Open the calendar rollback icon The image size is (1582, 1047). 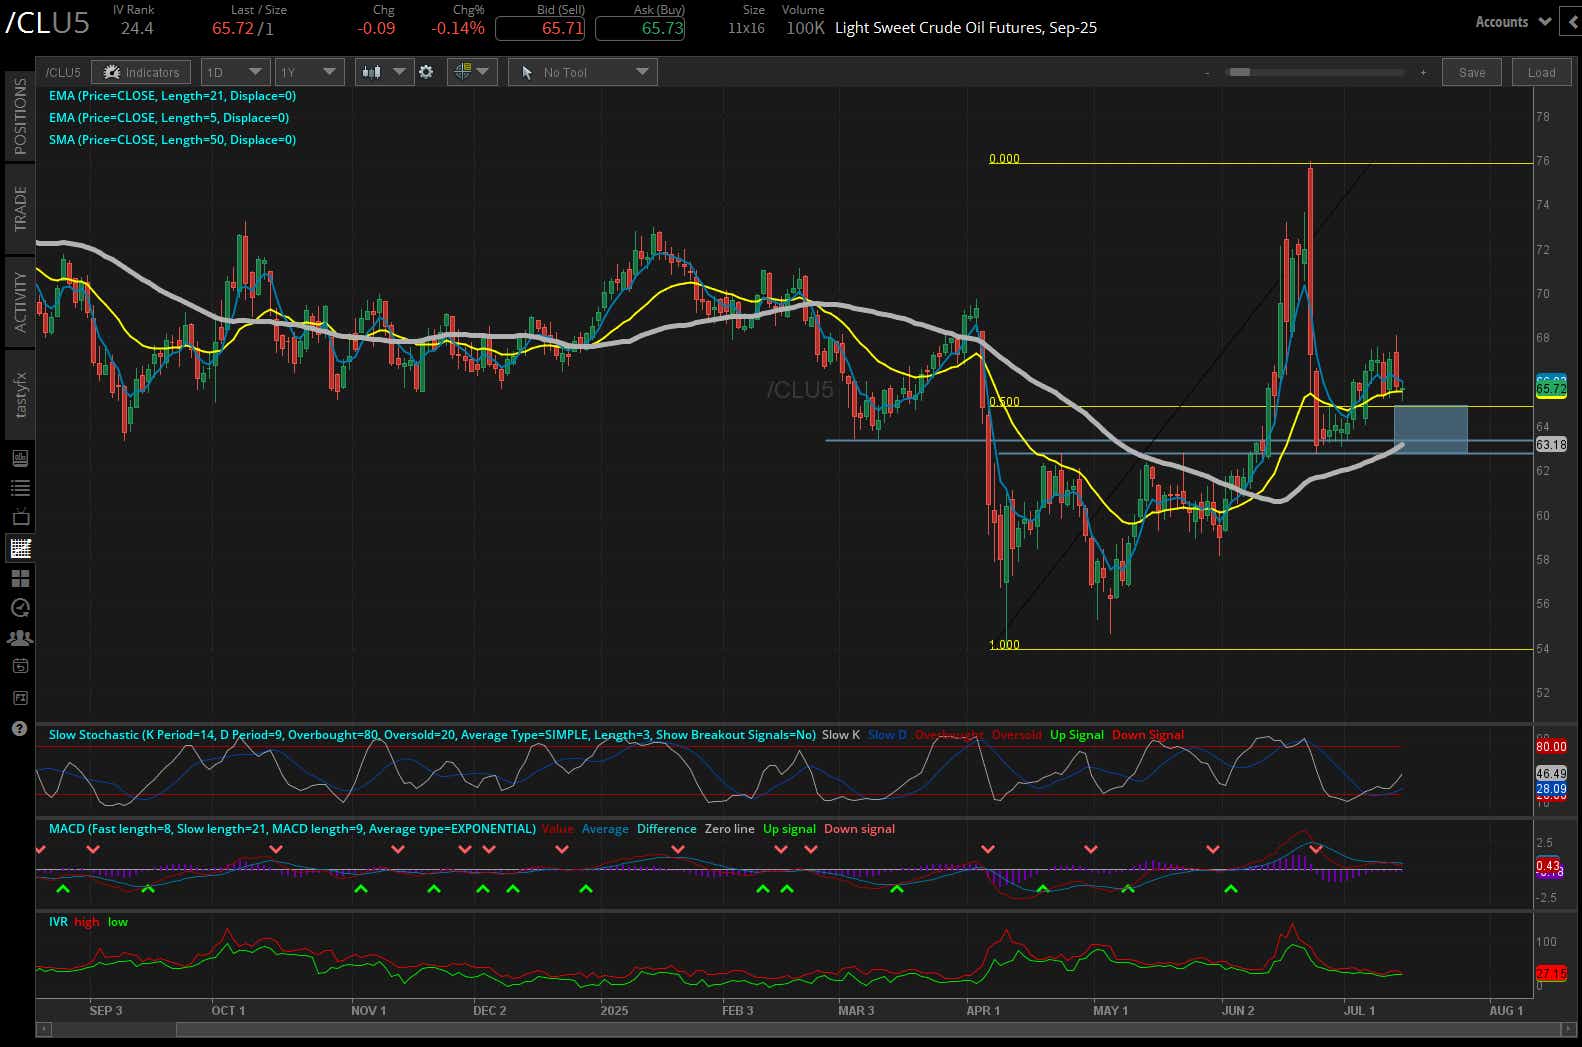click(20, 666)
